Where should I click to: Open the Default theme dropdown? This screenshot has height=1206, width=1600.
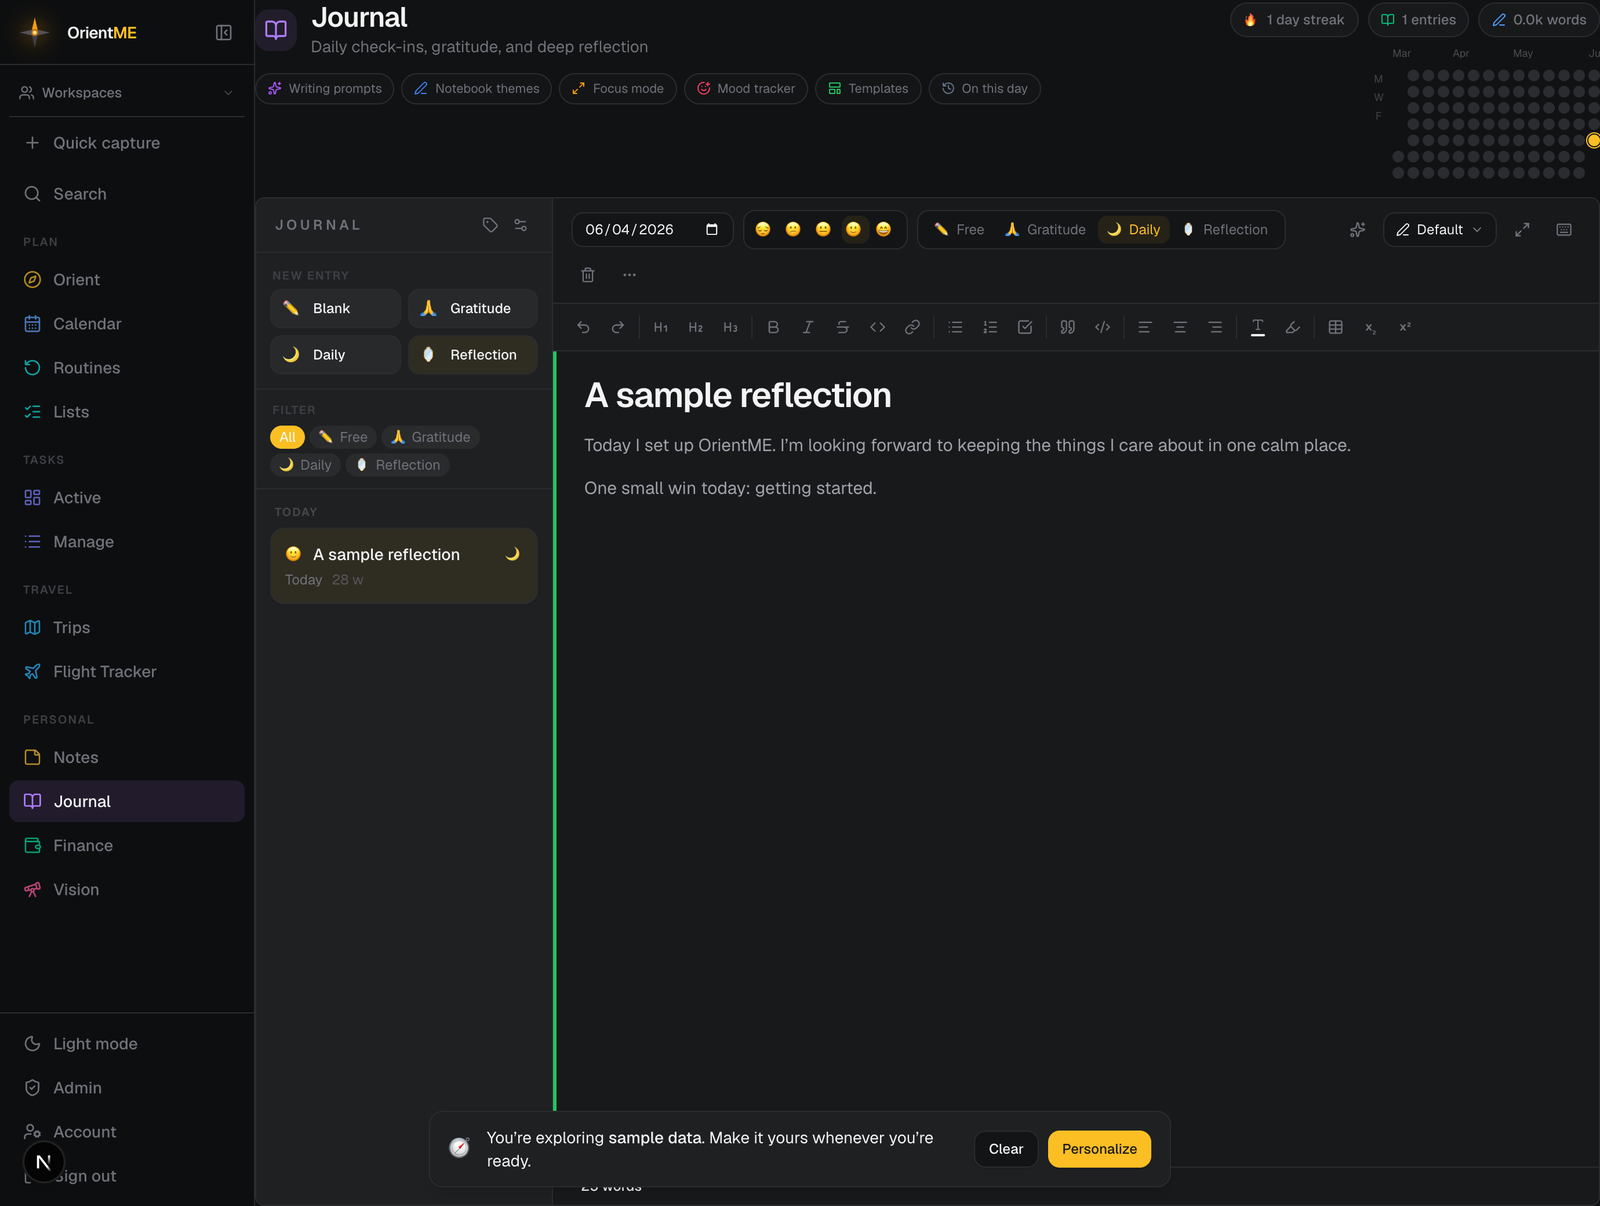click(x=1439, y=230)
